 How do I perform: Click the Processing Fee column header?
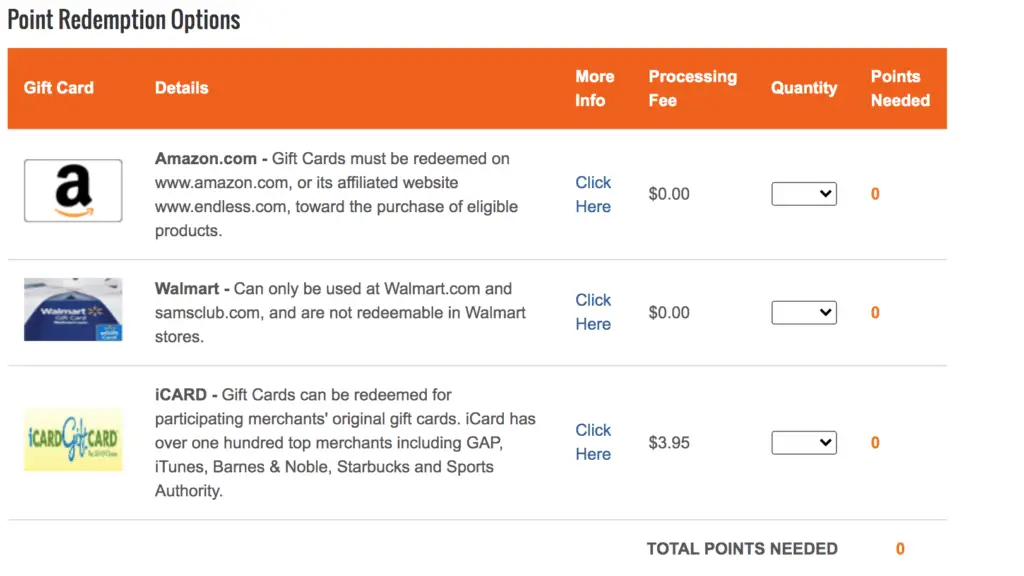[x=692, y=88]
